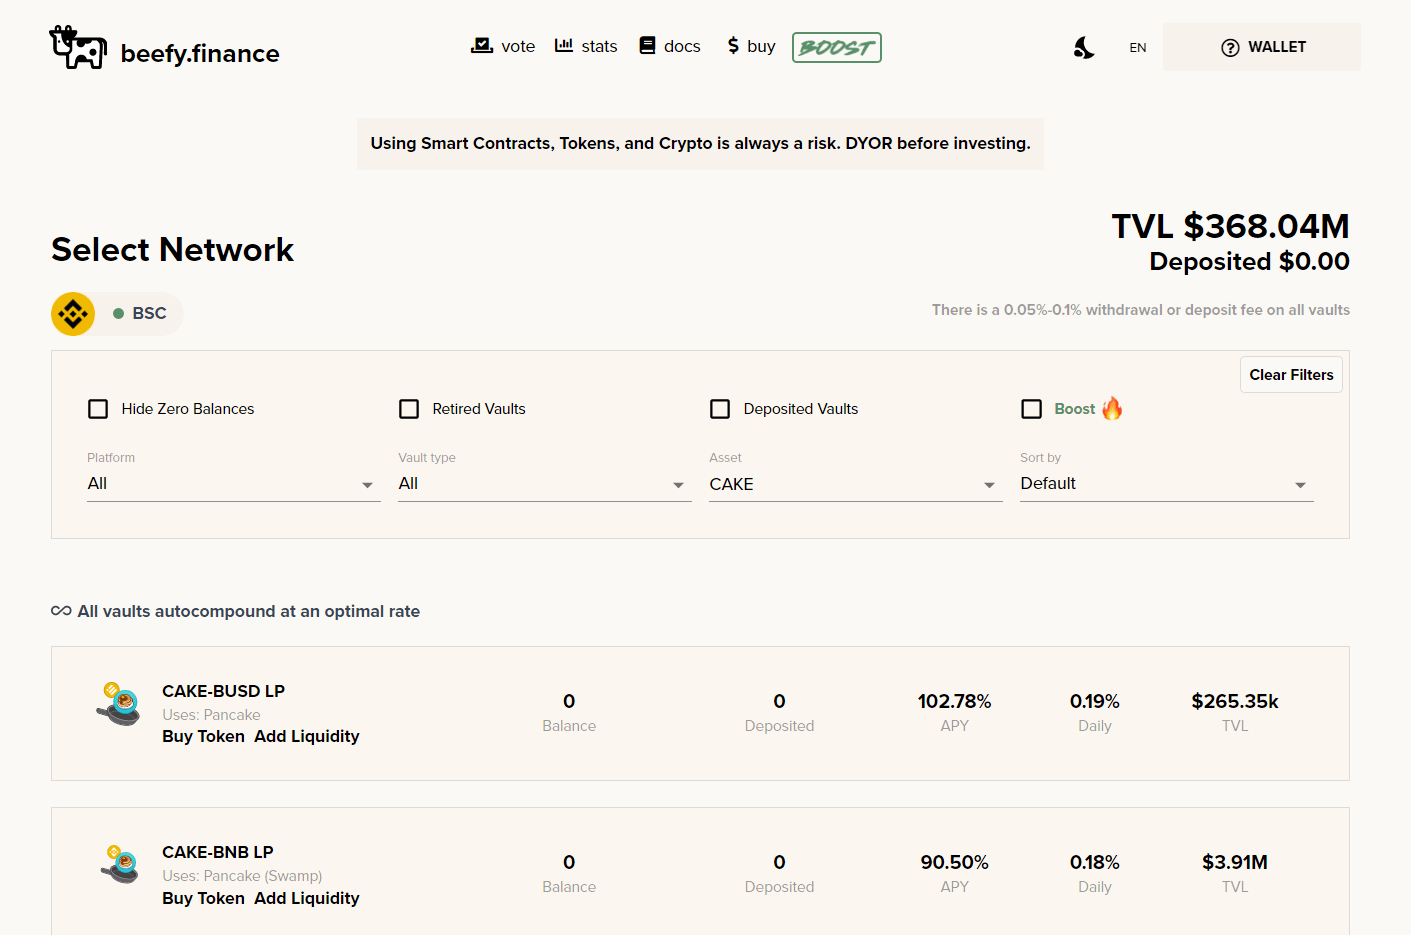Click the Select Network heading
1411x935 pixels.
pyautogui.click(x=172, y=249)
